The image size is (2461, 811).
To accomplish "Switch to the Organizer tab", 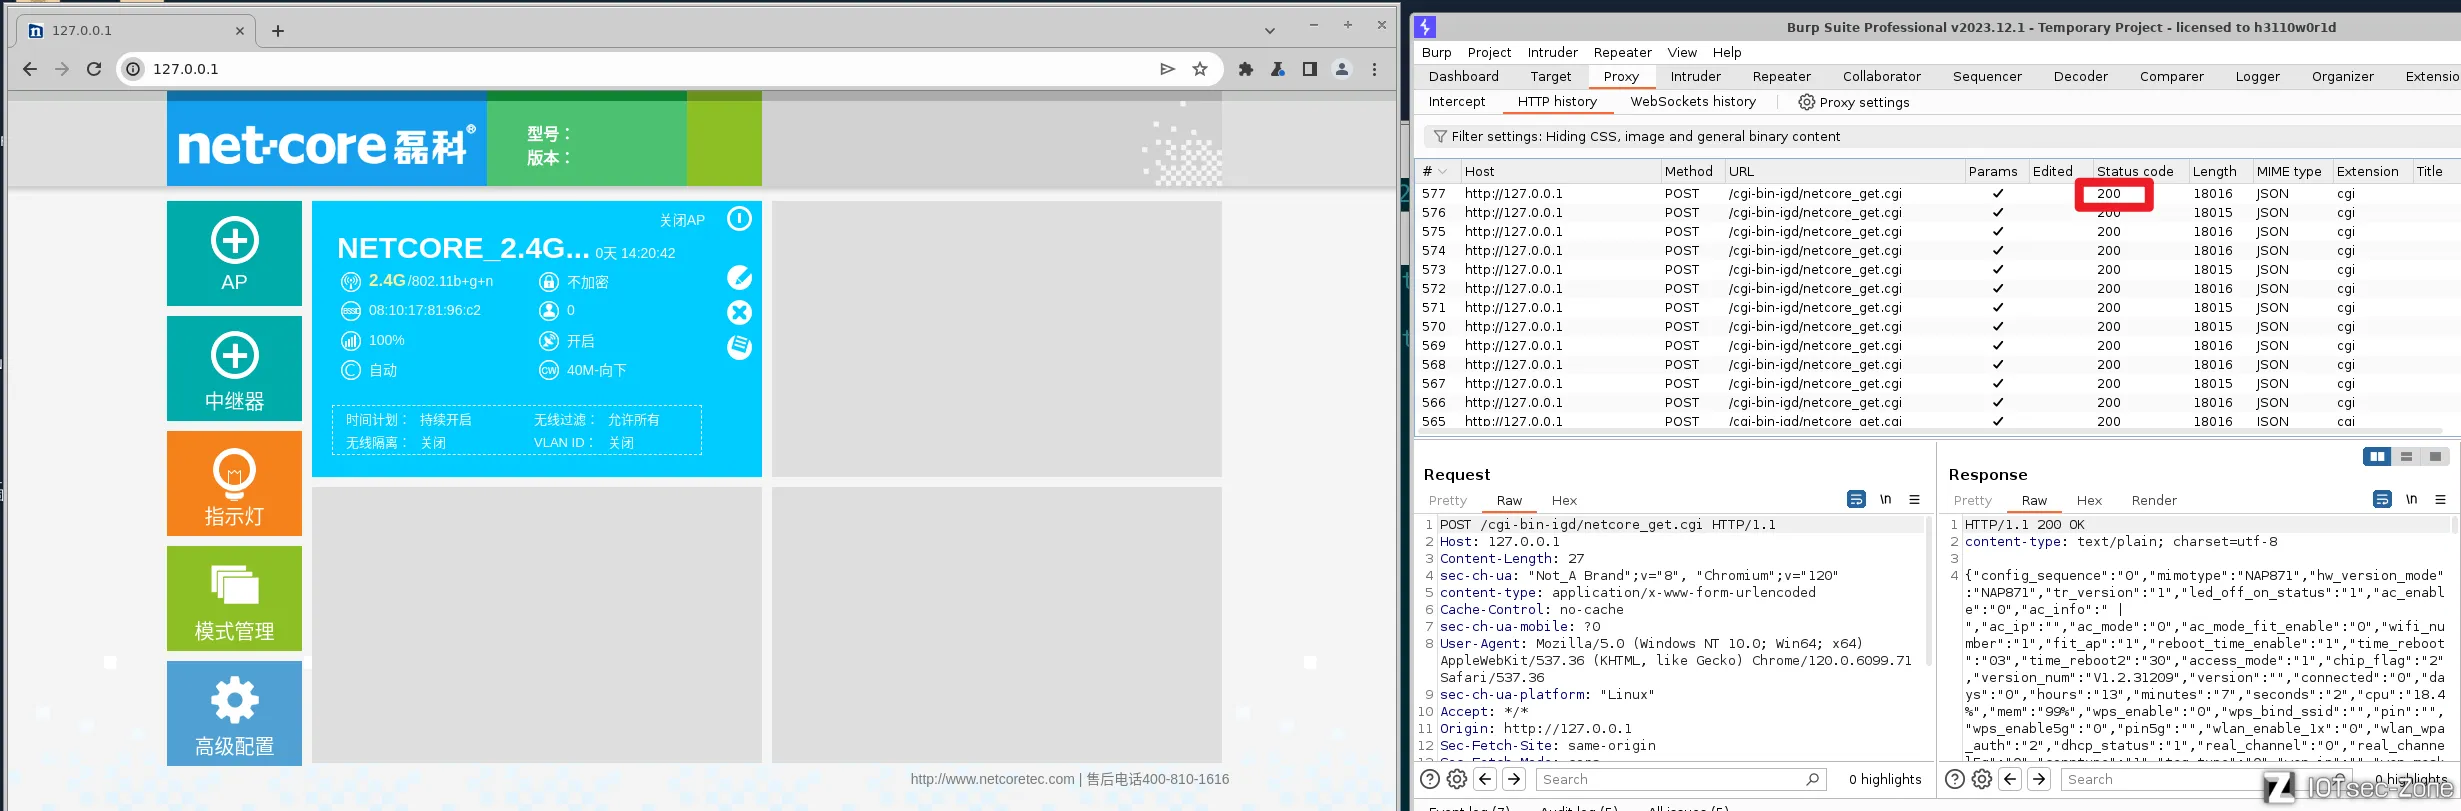I will click(x=2343, y=76).
